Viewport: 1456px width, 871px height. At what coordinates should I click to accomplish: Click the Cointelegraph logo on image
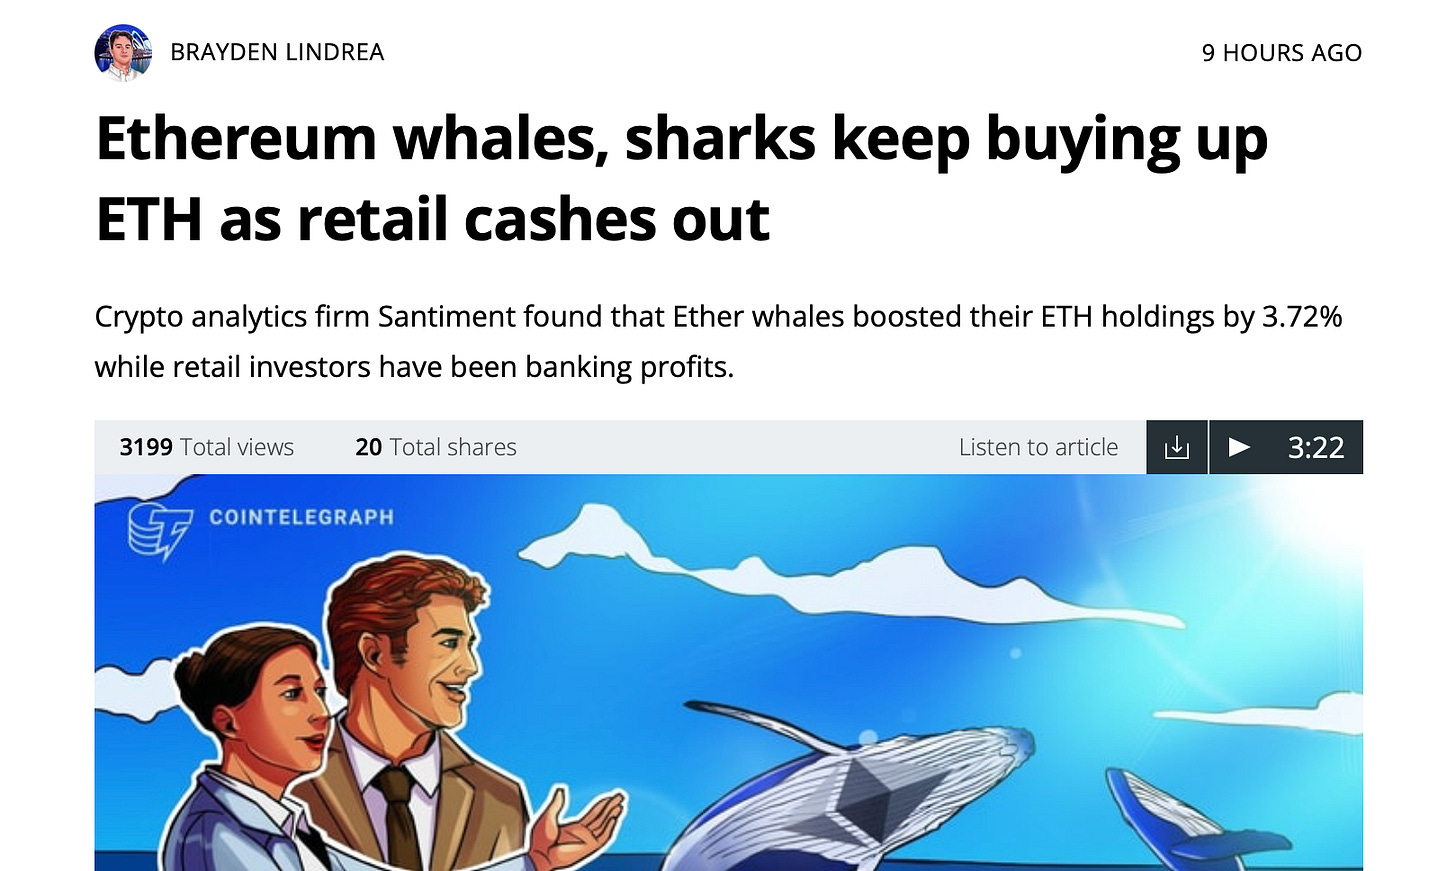(159, 531)
